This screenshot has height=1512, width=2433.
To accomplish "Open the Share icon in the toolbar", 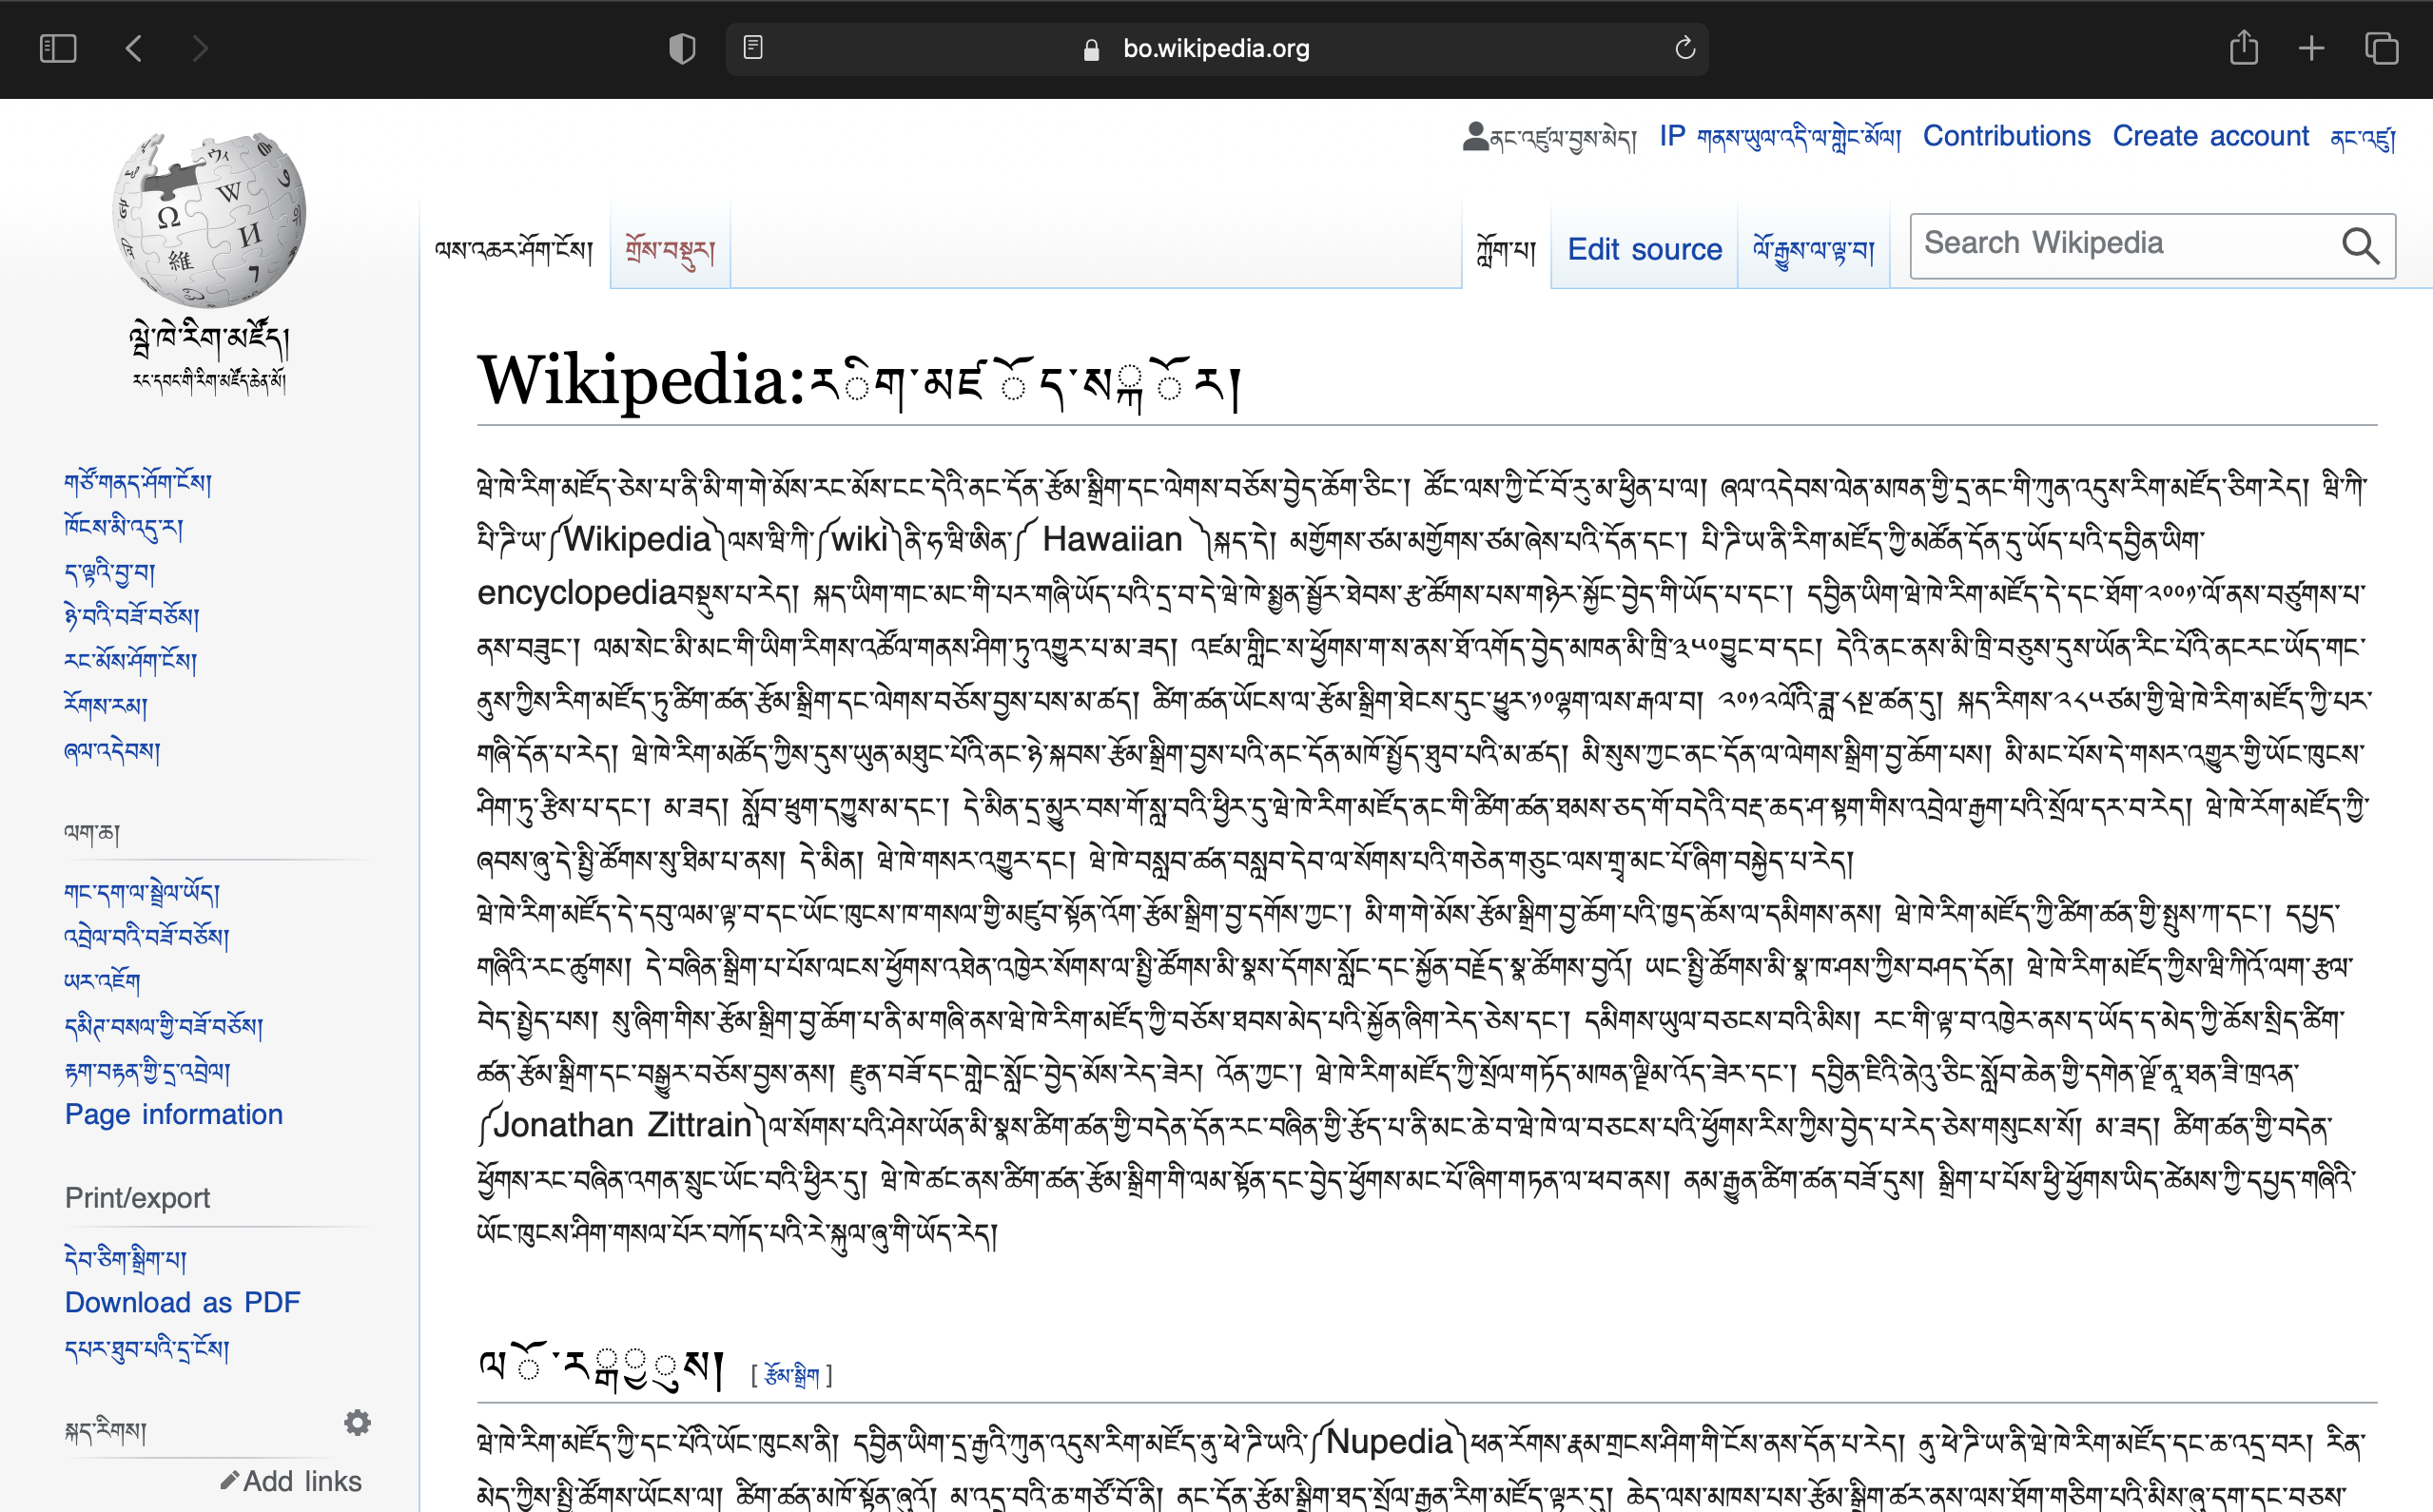I will [x=2243, y=48].
